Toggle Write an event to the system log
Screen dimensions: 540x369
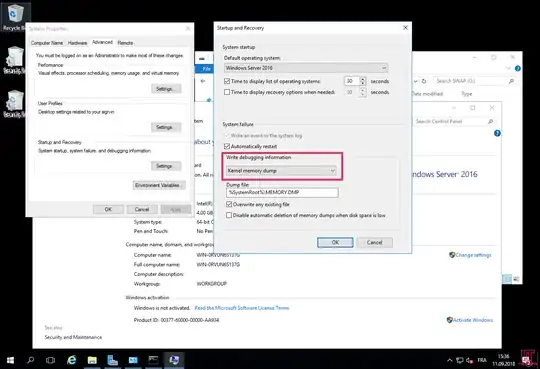[227, 136]
